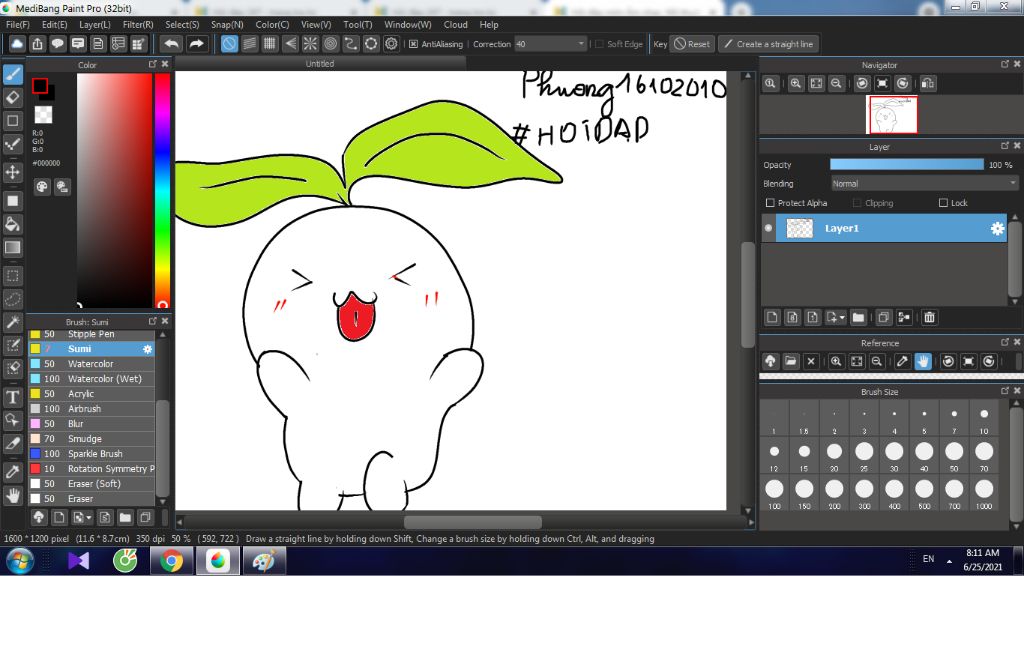Open the Windows Start button
The height and width of the screenshot is (661, 1024).
tap(20, 561)
